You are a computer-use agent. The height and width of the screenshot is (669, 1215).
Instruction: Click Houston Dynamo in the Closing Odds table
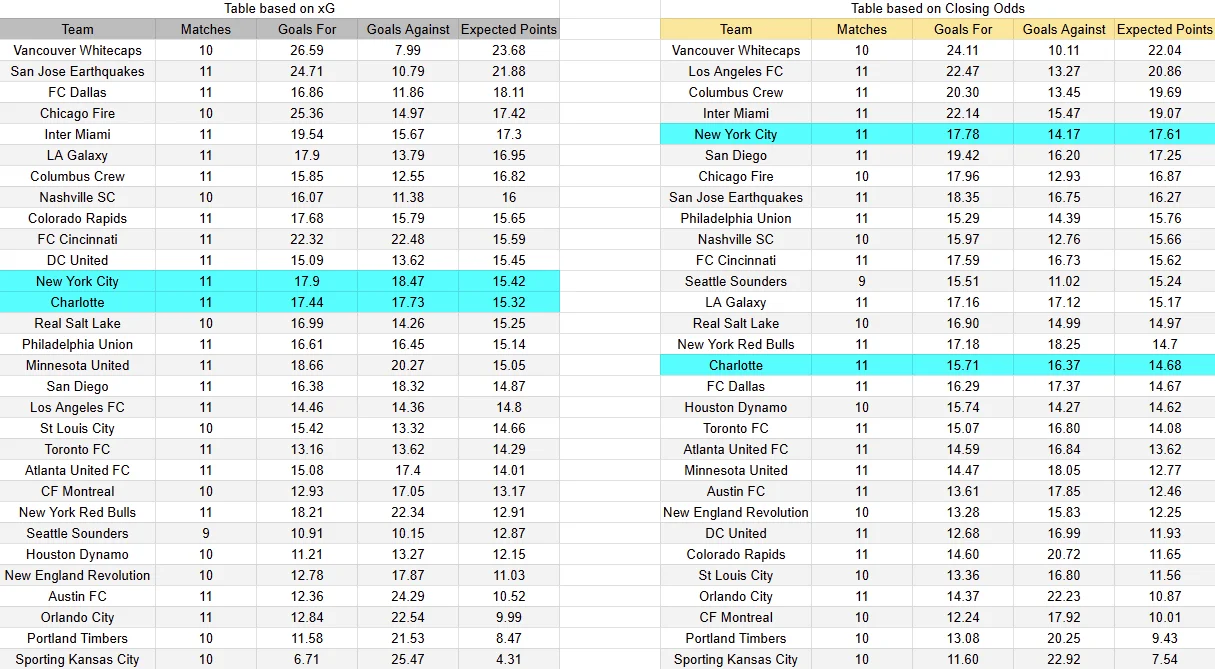point(736,407)
